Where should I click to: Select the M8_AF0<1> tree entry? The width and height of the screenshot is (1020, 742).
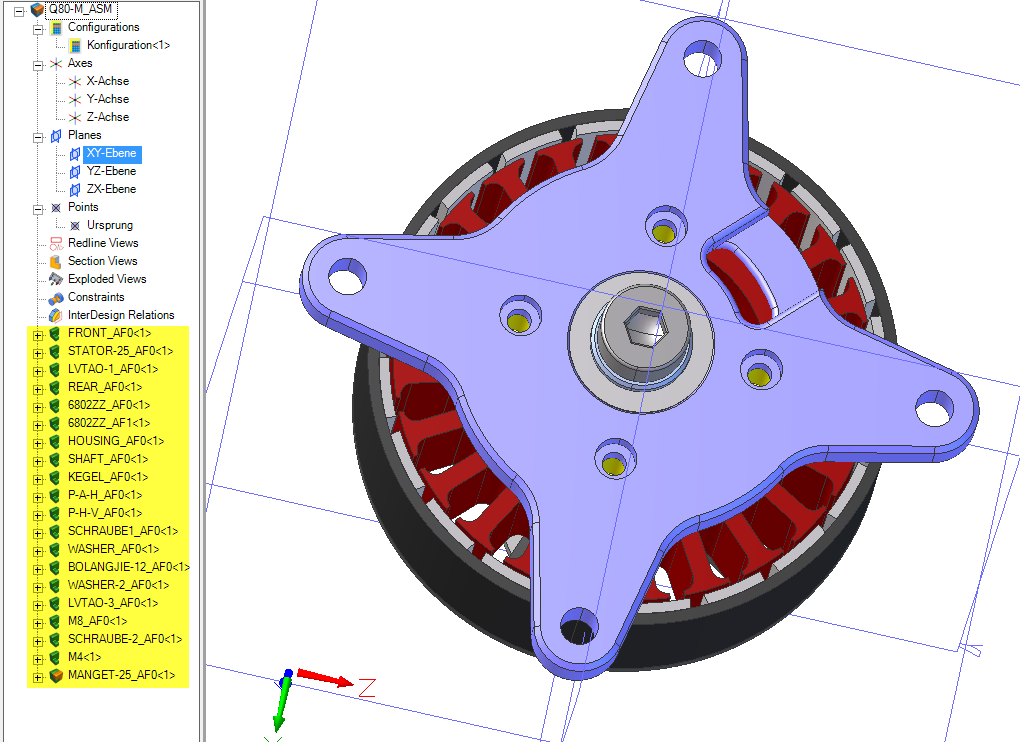98,621
